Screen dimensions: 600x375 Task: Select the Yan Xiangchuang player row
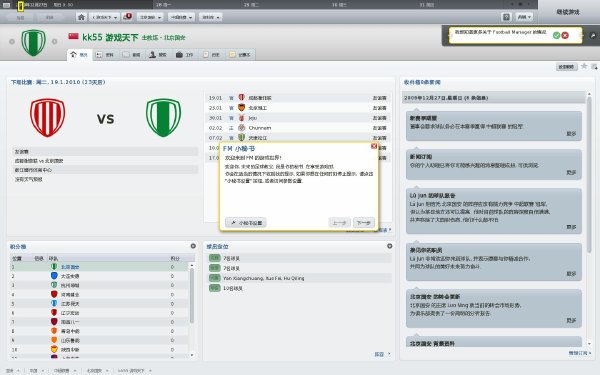tap(299, 278)
